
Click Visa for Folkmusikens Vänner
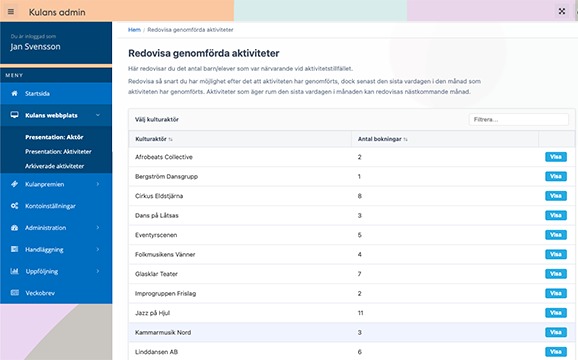click(556, 254)
